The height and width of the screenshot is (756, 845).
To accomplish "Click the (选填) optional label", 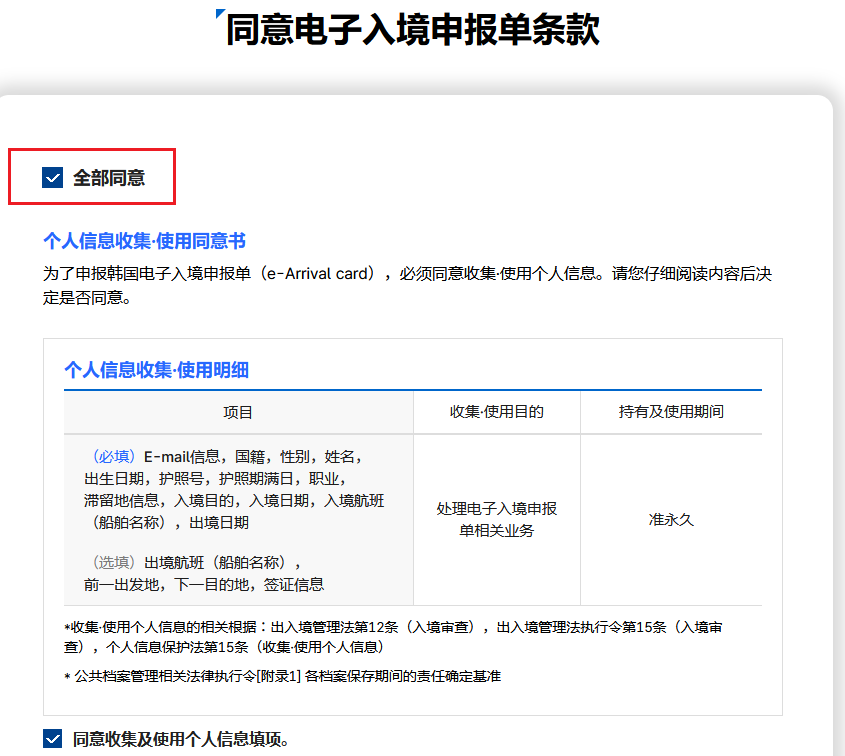I will (x=114, y=563).
